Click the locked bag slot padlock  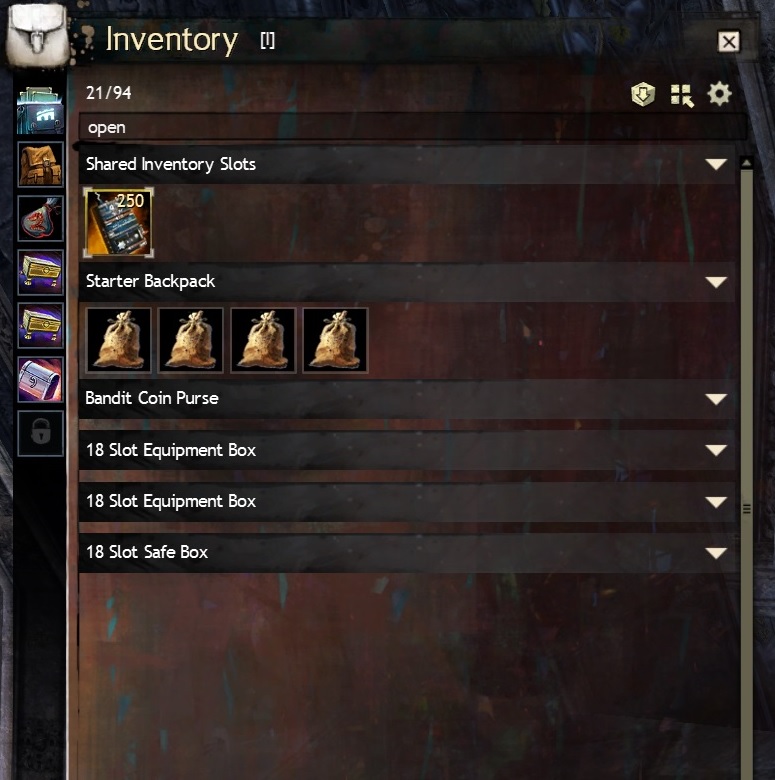pos(40,433)
